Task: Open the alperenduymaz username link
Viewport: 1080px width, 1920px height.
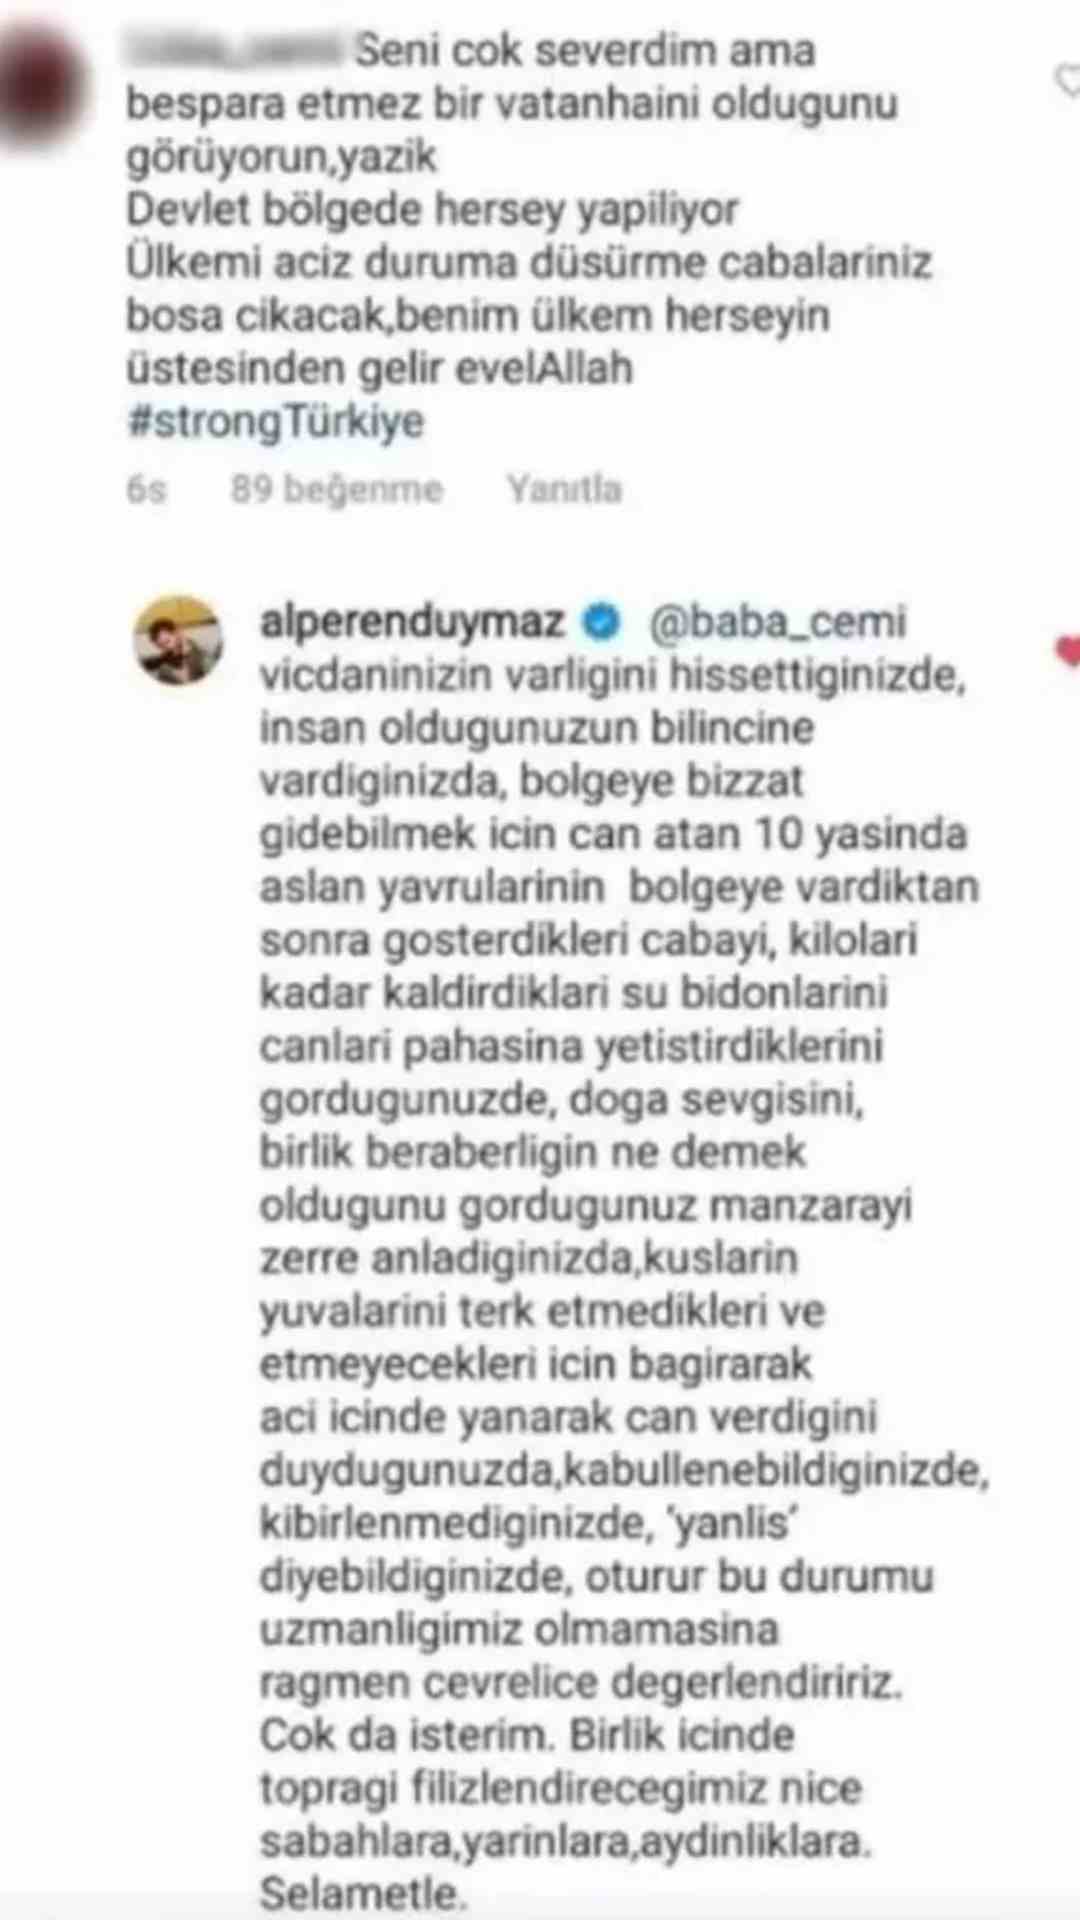Action: pos(412,623)
